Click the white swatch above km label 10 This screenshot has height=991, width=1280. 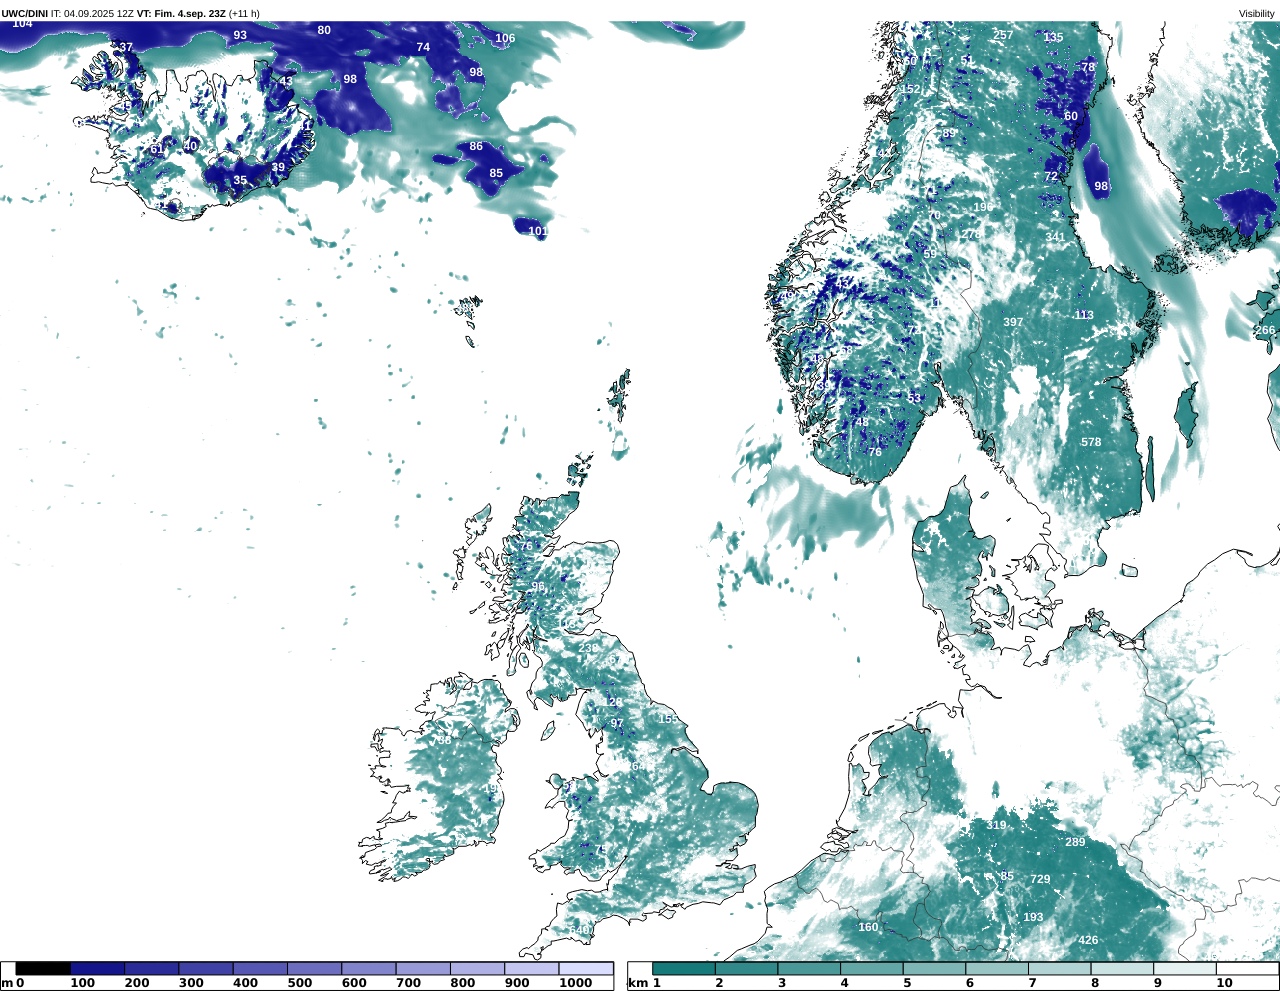(1247, 968)
